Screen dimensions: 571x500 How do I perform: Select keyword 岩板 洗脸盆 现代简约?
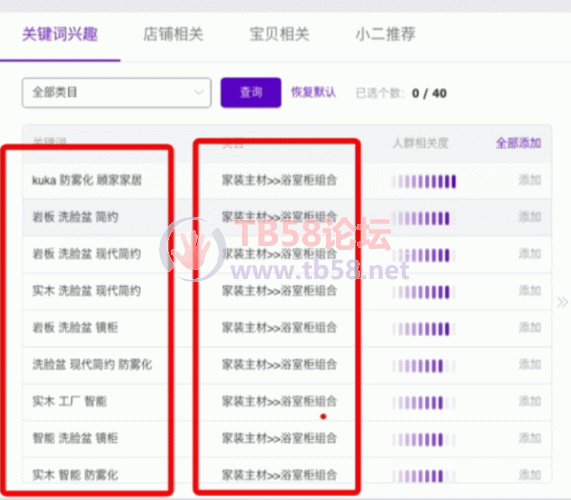tap(86, 254)
